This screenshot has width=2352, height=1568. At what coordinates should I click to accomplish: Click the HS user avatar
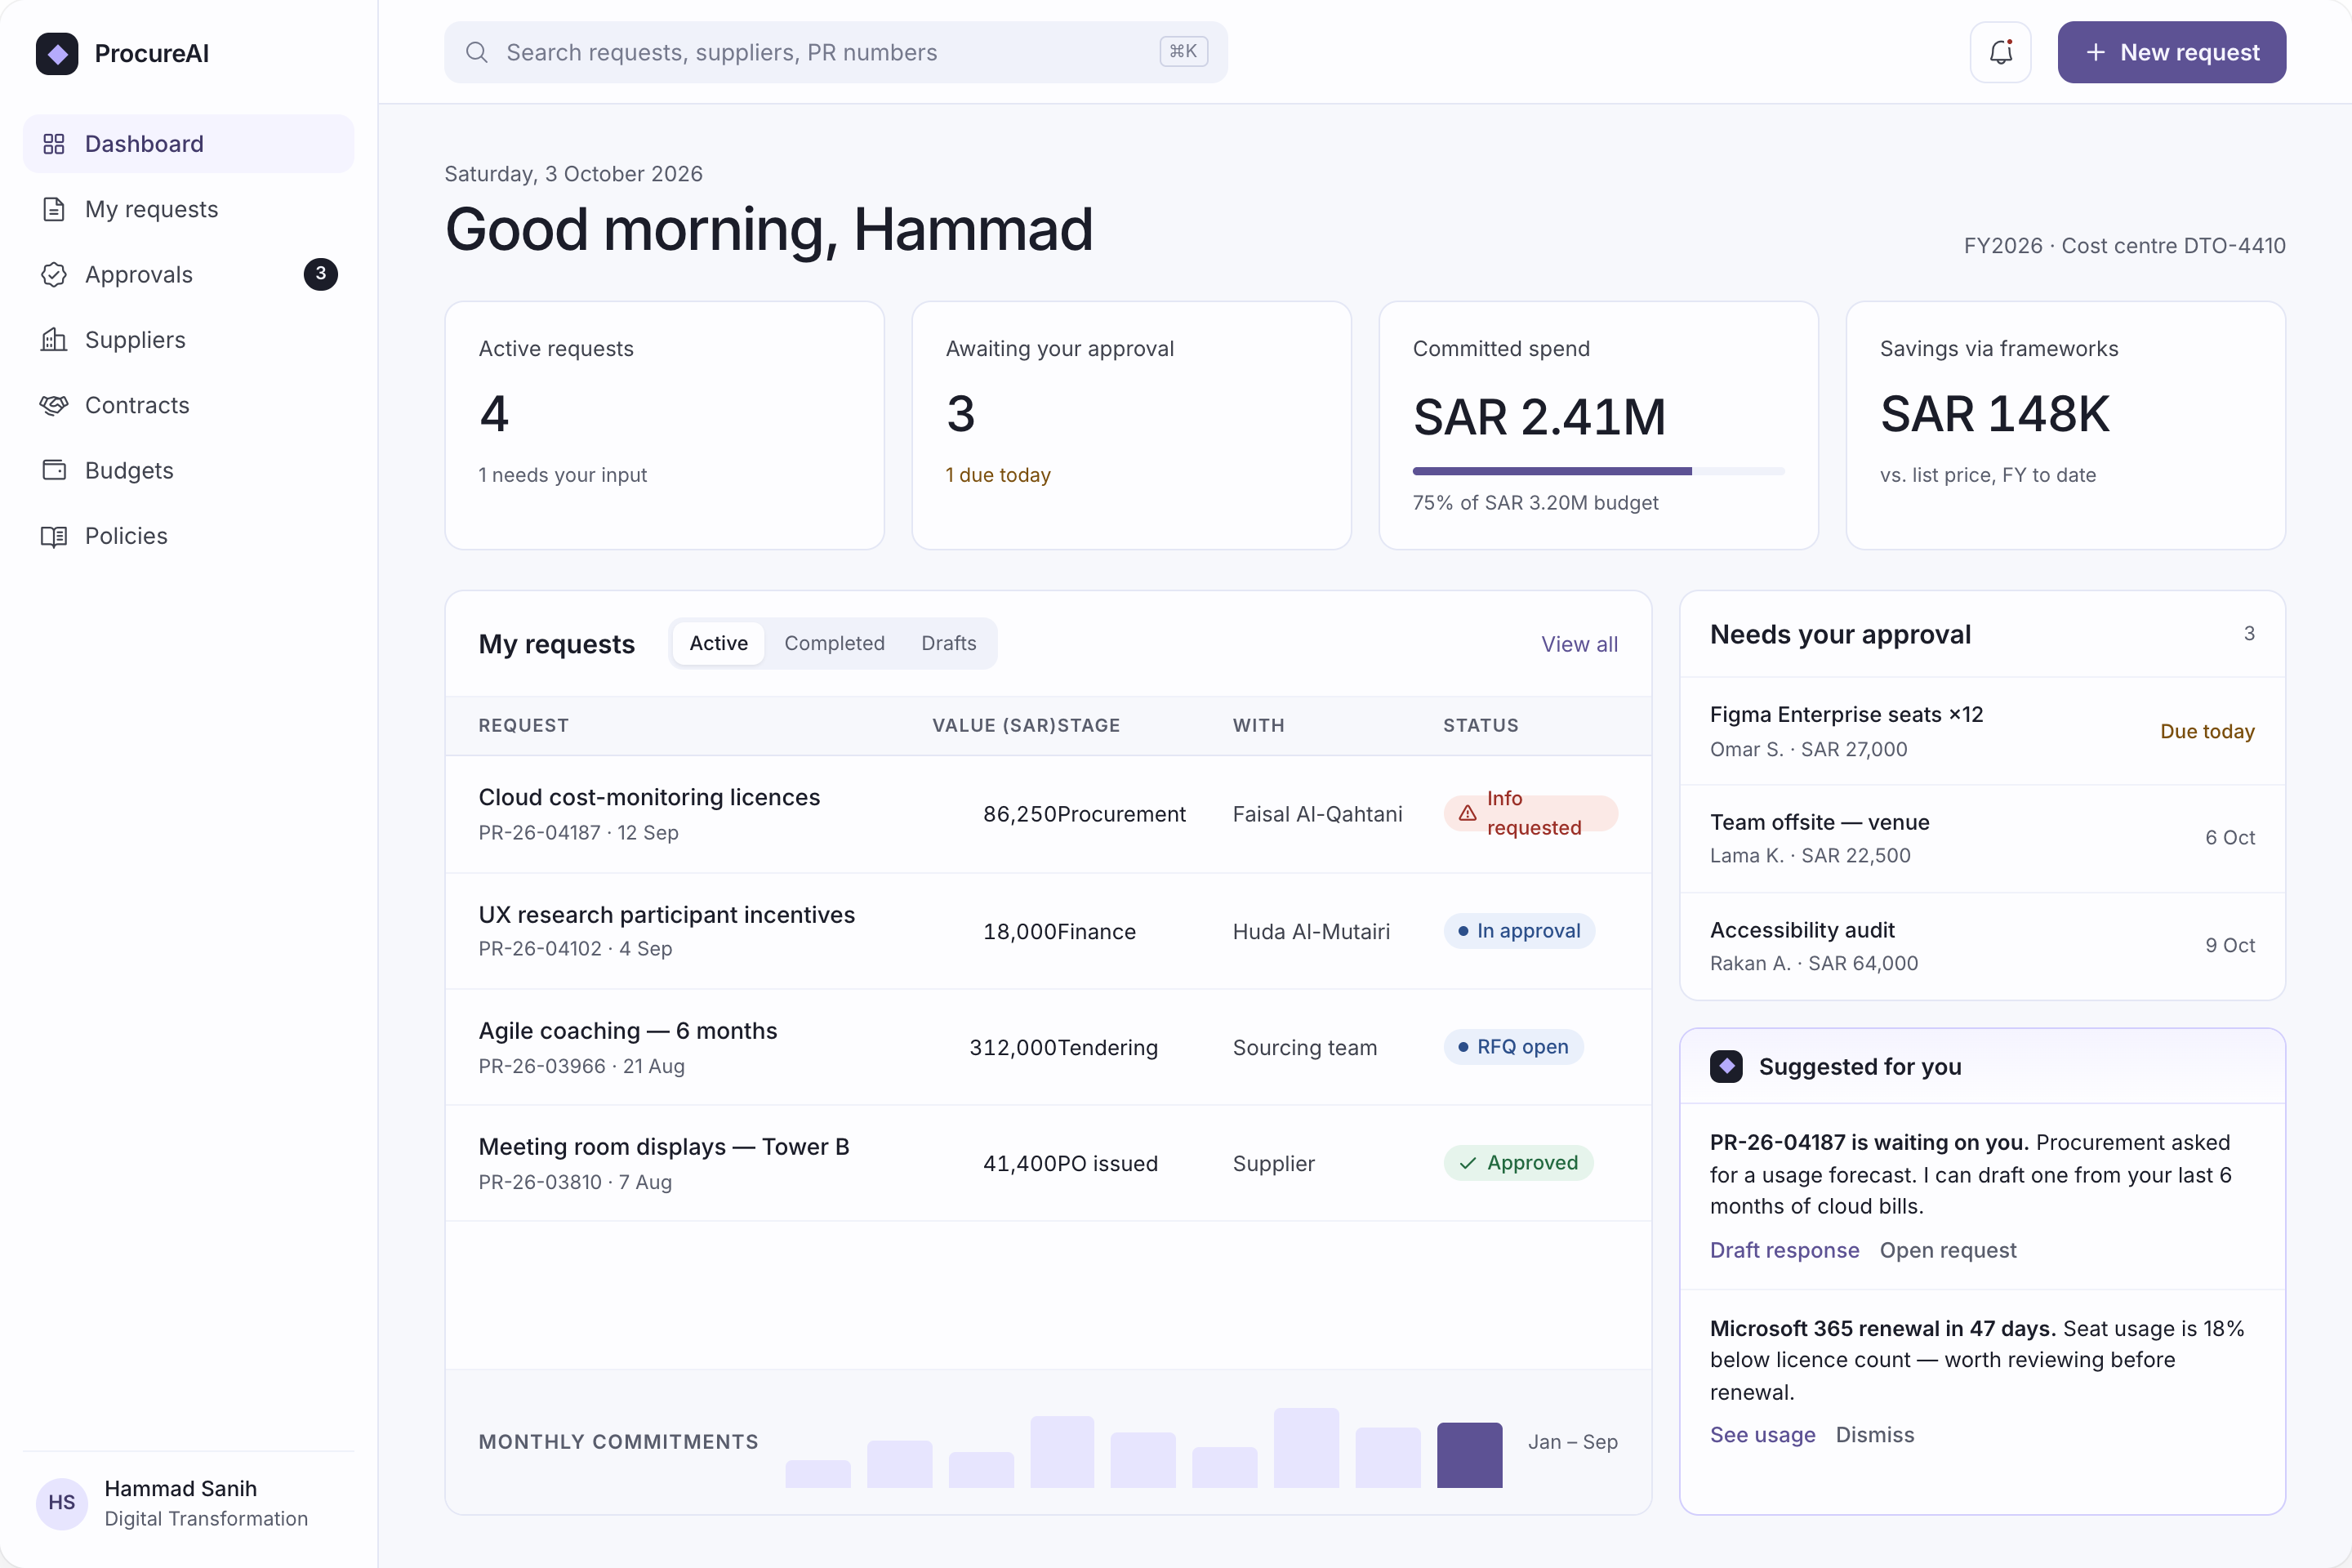pyautogui.click(x=62, y=1503)
